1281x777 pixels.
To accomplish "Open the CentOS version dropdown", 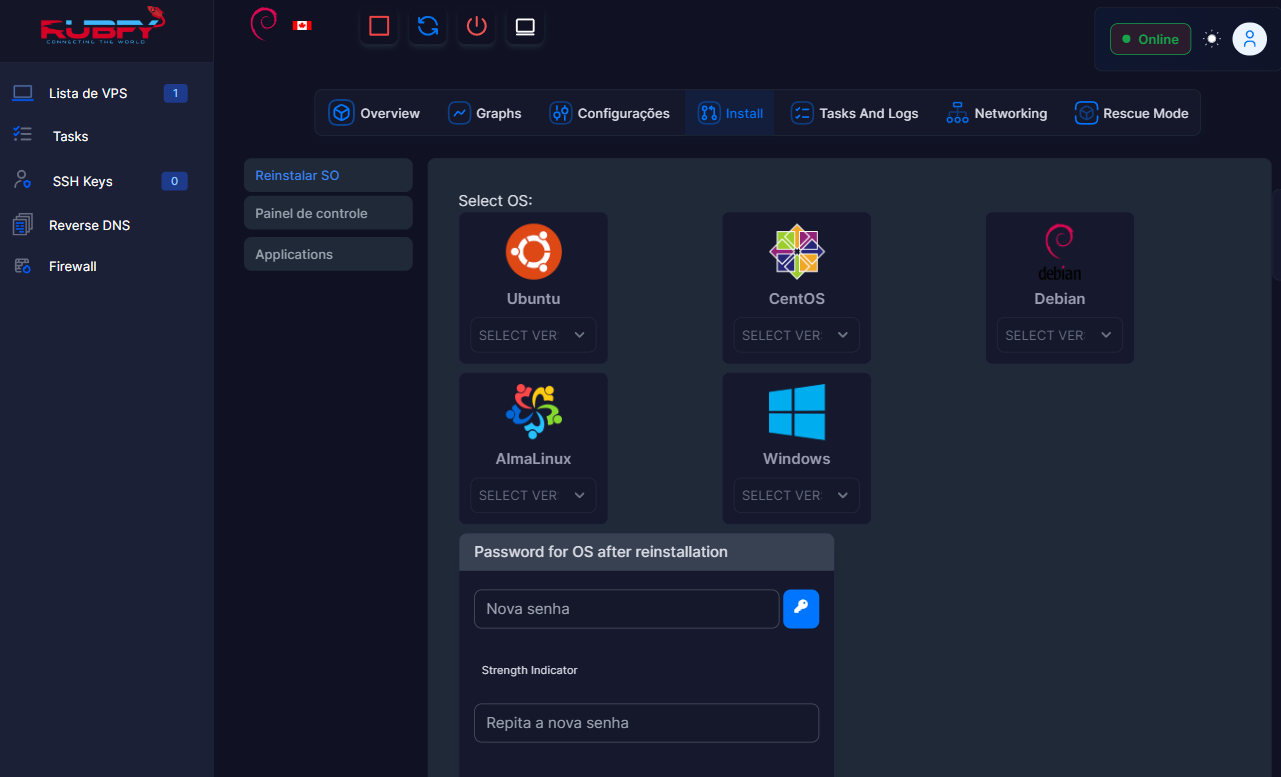I will click(796, 335).
